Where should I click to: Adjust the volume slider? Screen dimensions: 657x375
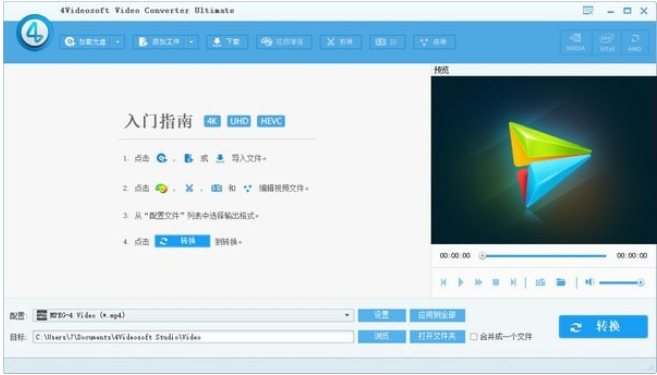(x=622, y=283)
